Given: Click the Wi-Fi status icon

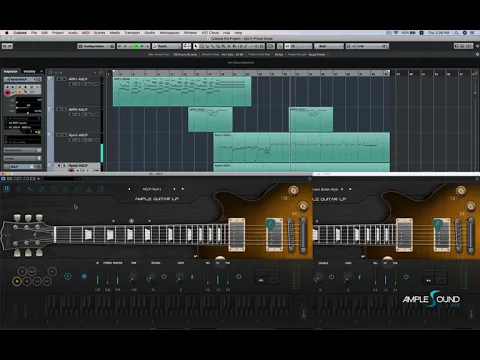Looking at the screenshot, I should coord(396,33).
